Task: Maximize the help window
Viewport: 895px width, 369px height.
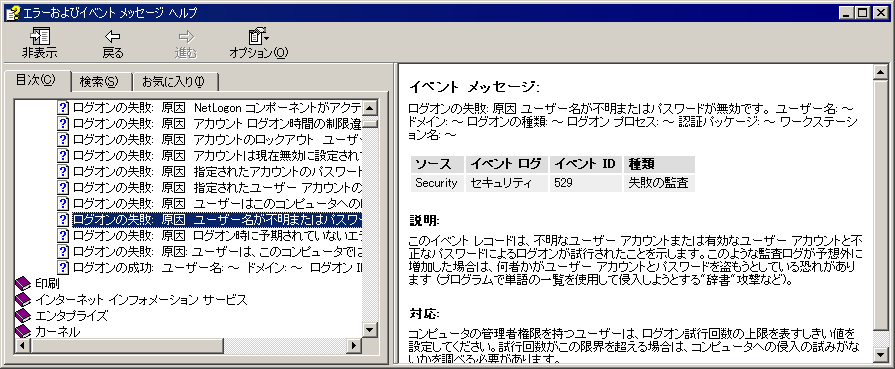Action: pyautogui.click(x=862, y=13)
